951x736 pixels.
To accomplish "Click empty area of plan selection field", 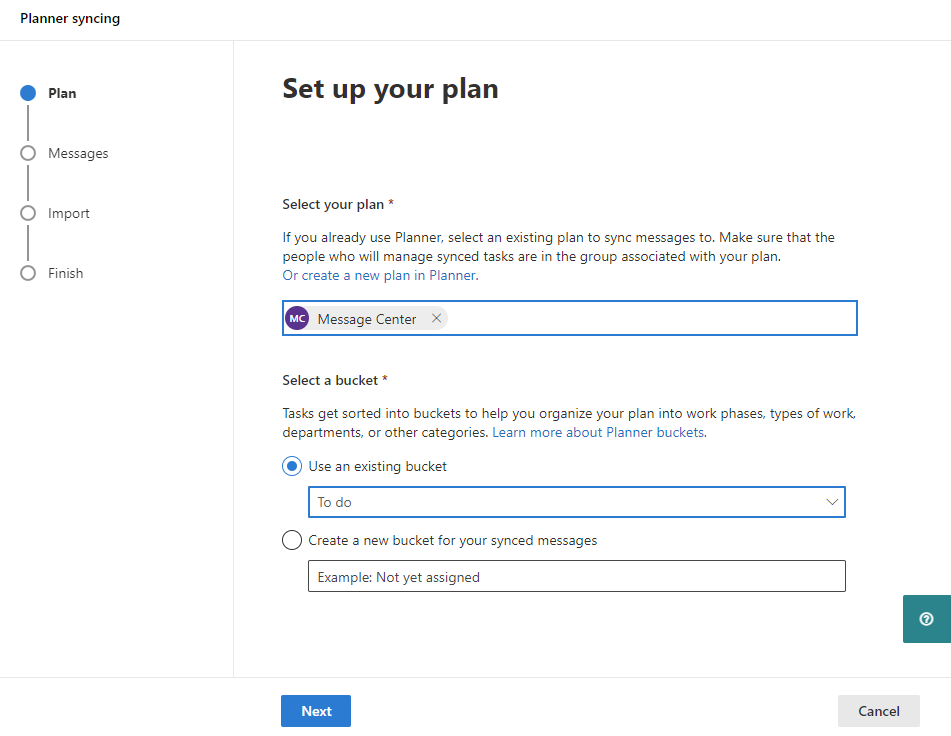I will (650, 319).
